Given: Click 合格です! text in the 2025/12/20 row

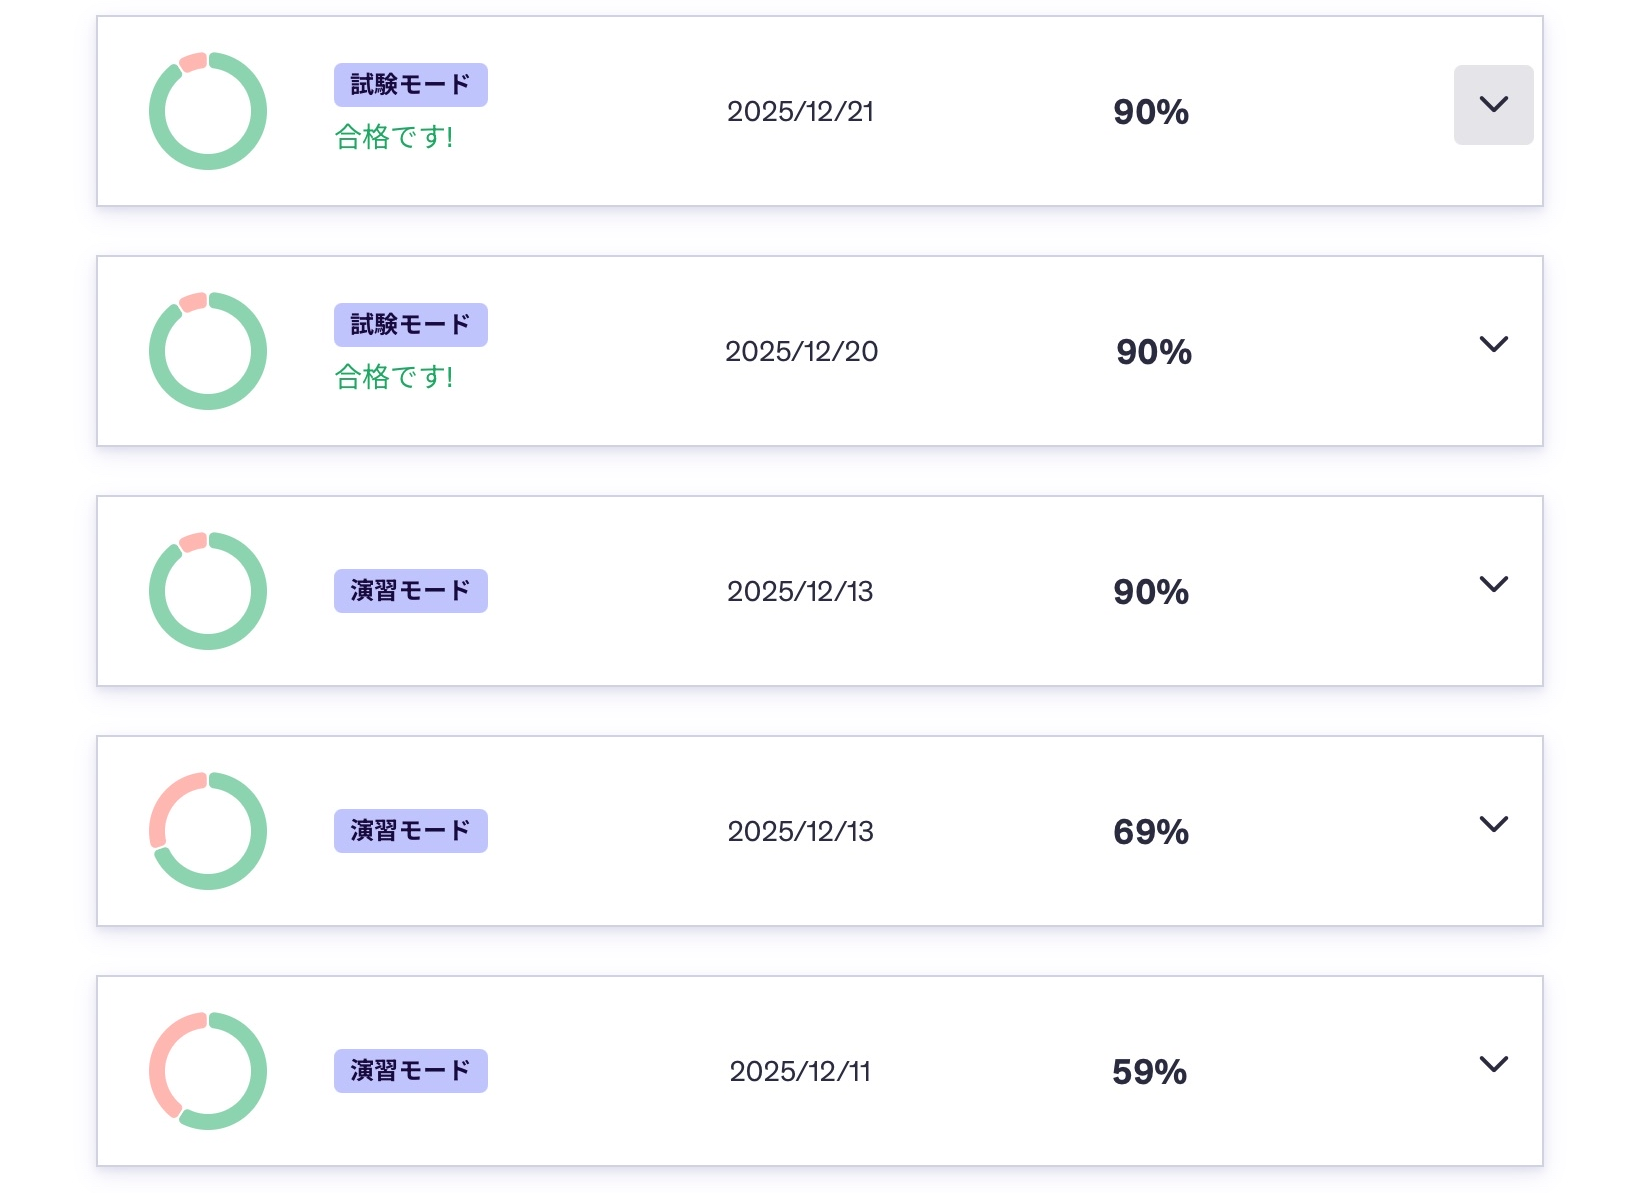Looking at the screenshot, I should 394,377.
